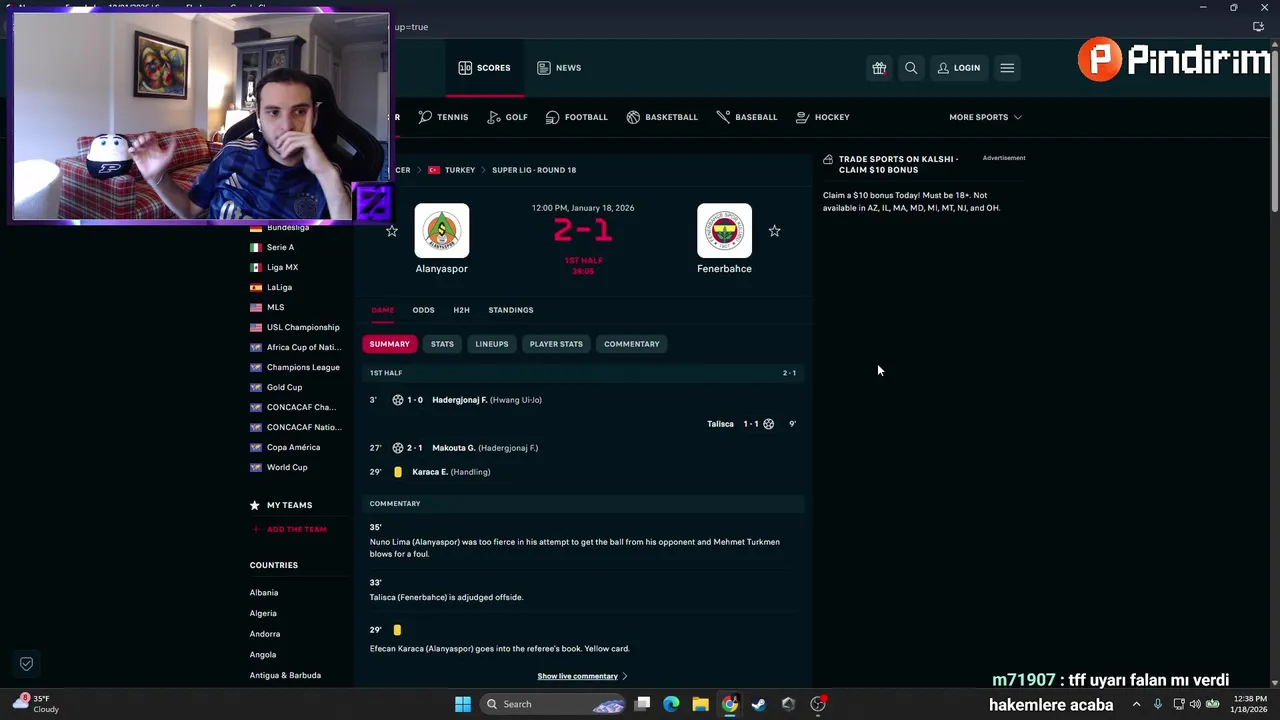Image resolution: width=1280 pixels, height=720 pixels.
Task: Open the gift box promotions icon
Action: [x=879, y=68]
